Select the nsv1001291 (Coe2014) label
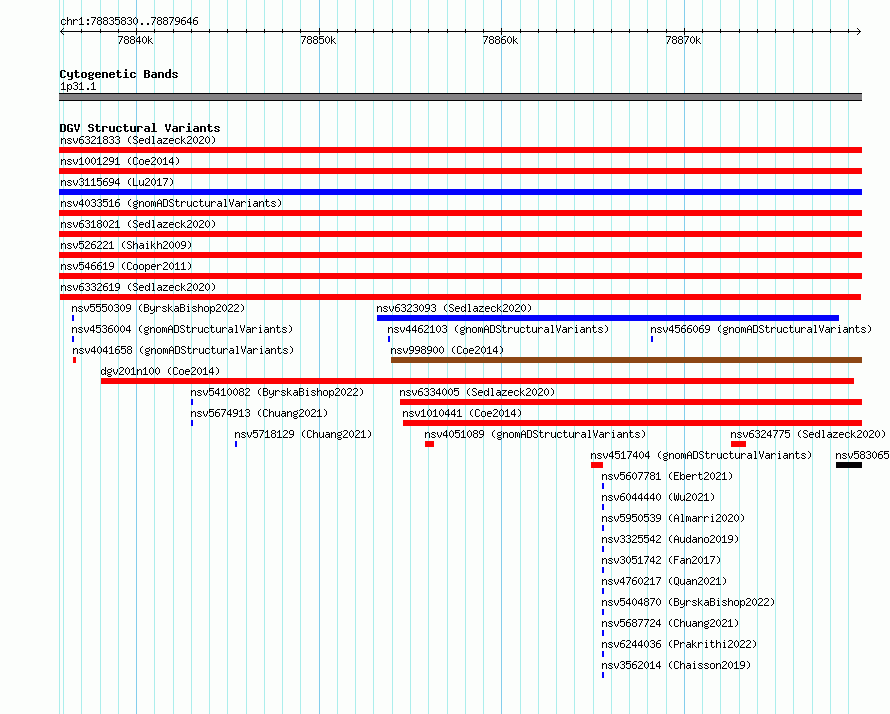 tap(120, 161)
